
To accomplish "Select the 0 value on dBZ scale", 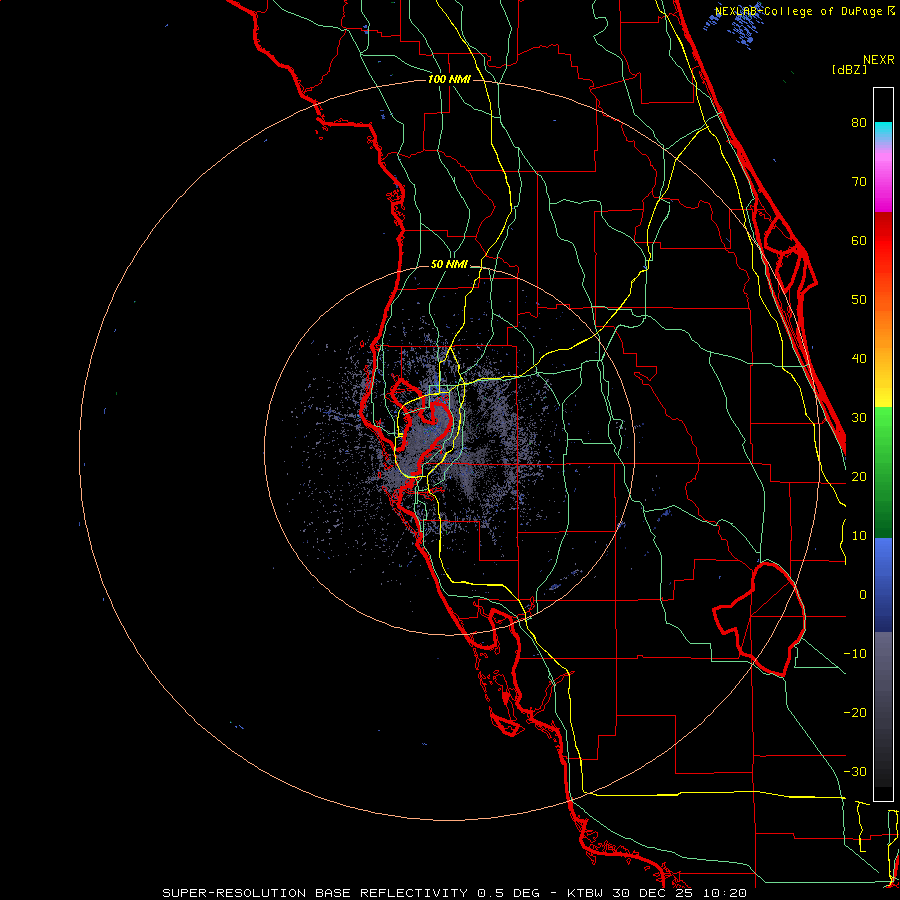I will [863, 595].
